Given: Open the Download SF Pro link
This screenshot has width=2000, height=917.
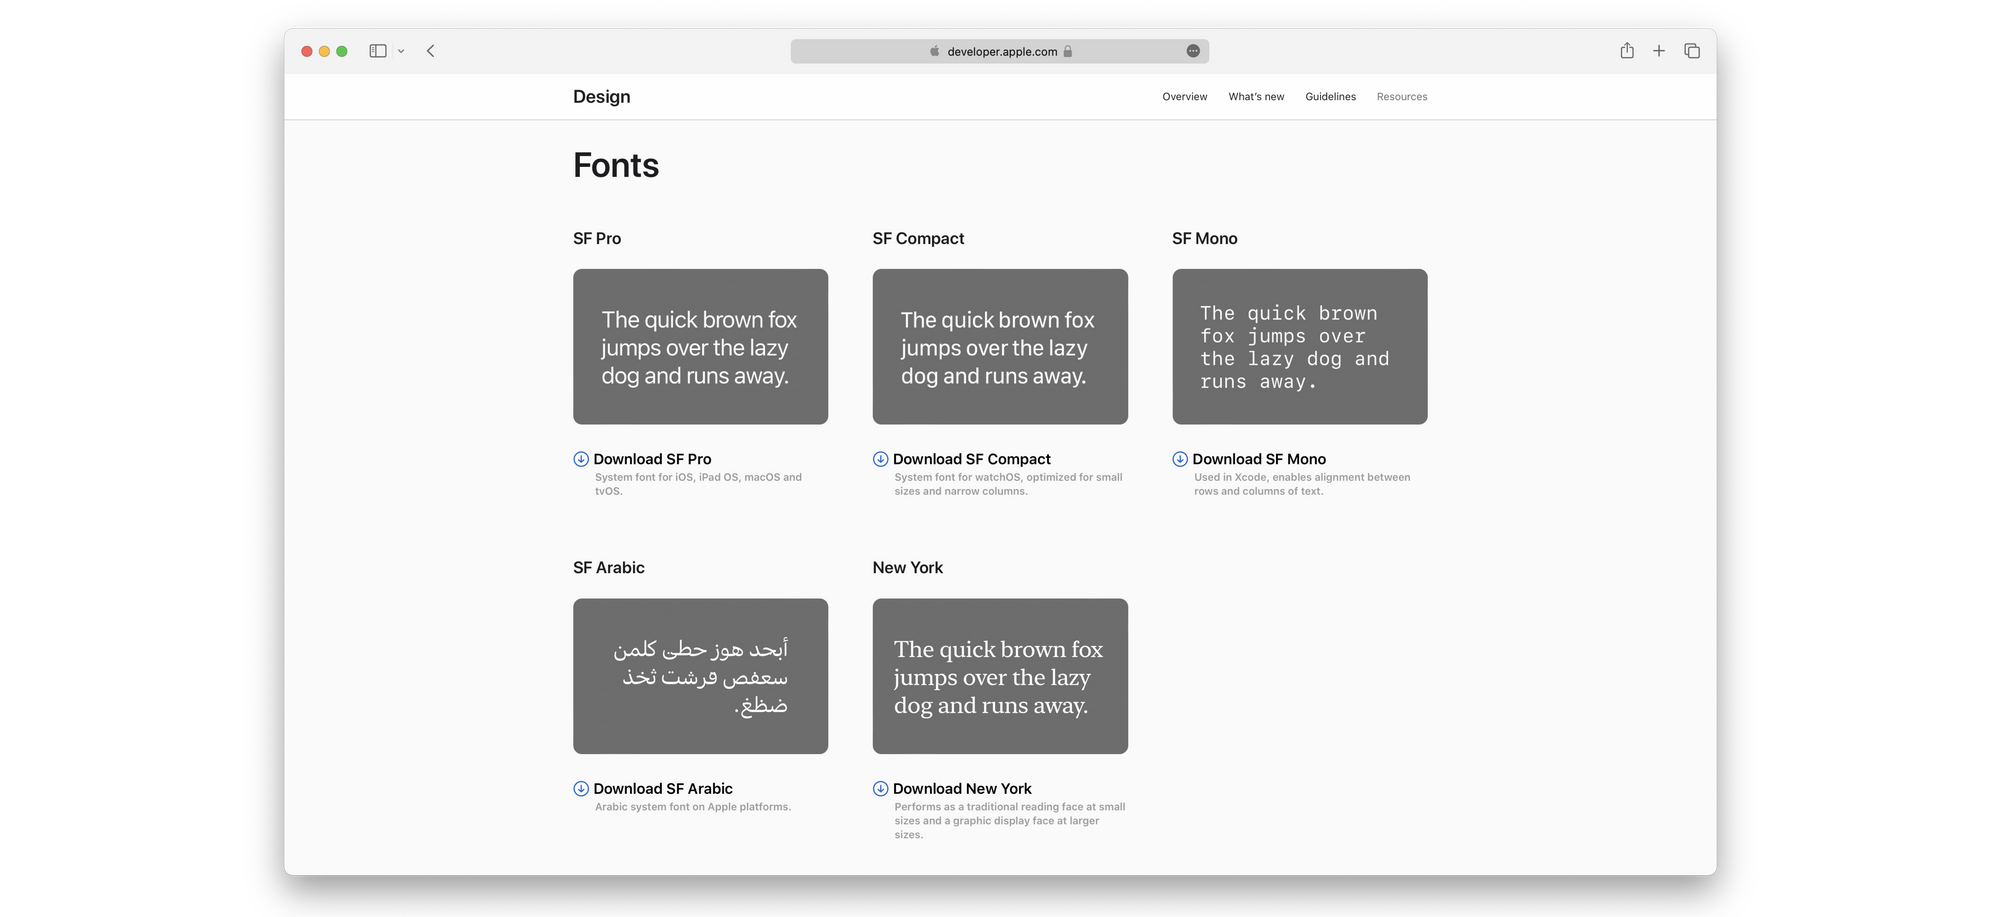Looking at the screenshot, I should [x=652, y=459].
